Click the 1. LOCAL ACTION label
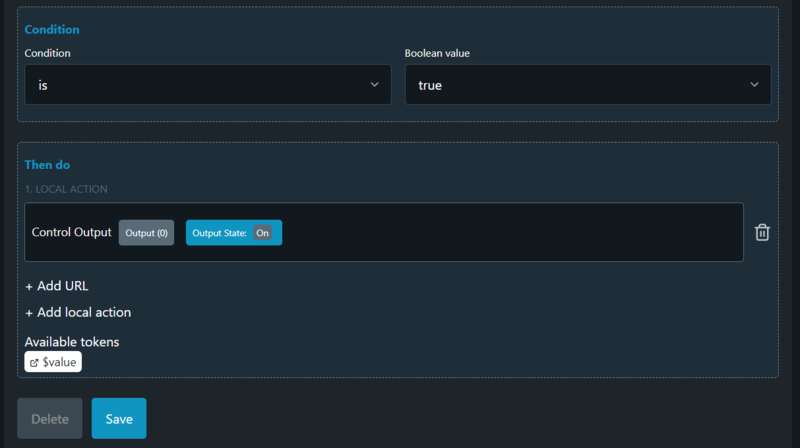This screenshot has width=800, height=448. click(66, 189)
